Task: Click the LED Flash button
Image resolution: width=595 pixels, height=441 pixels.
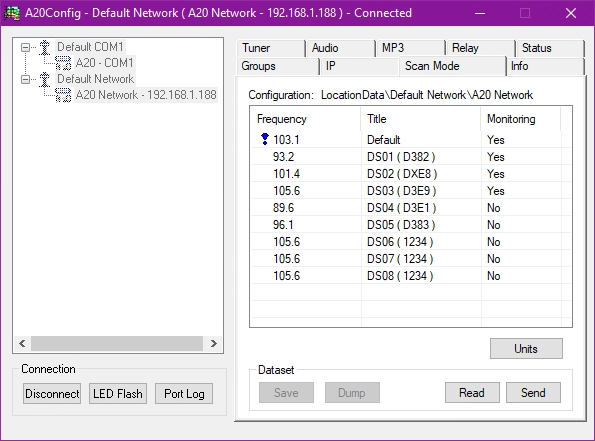Action: tap(118, 394)
